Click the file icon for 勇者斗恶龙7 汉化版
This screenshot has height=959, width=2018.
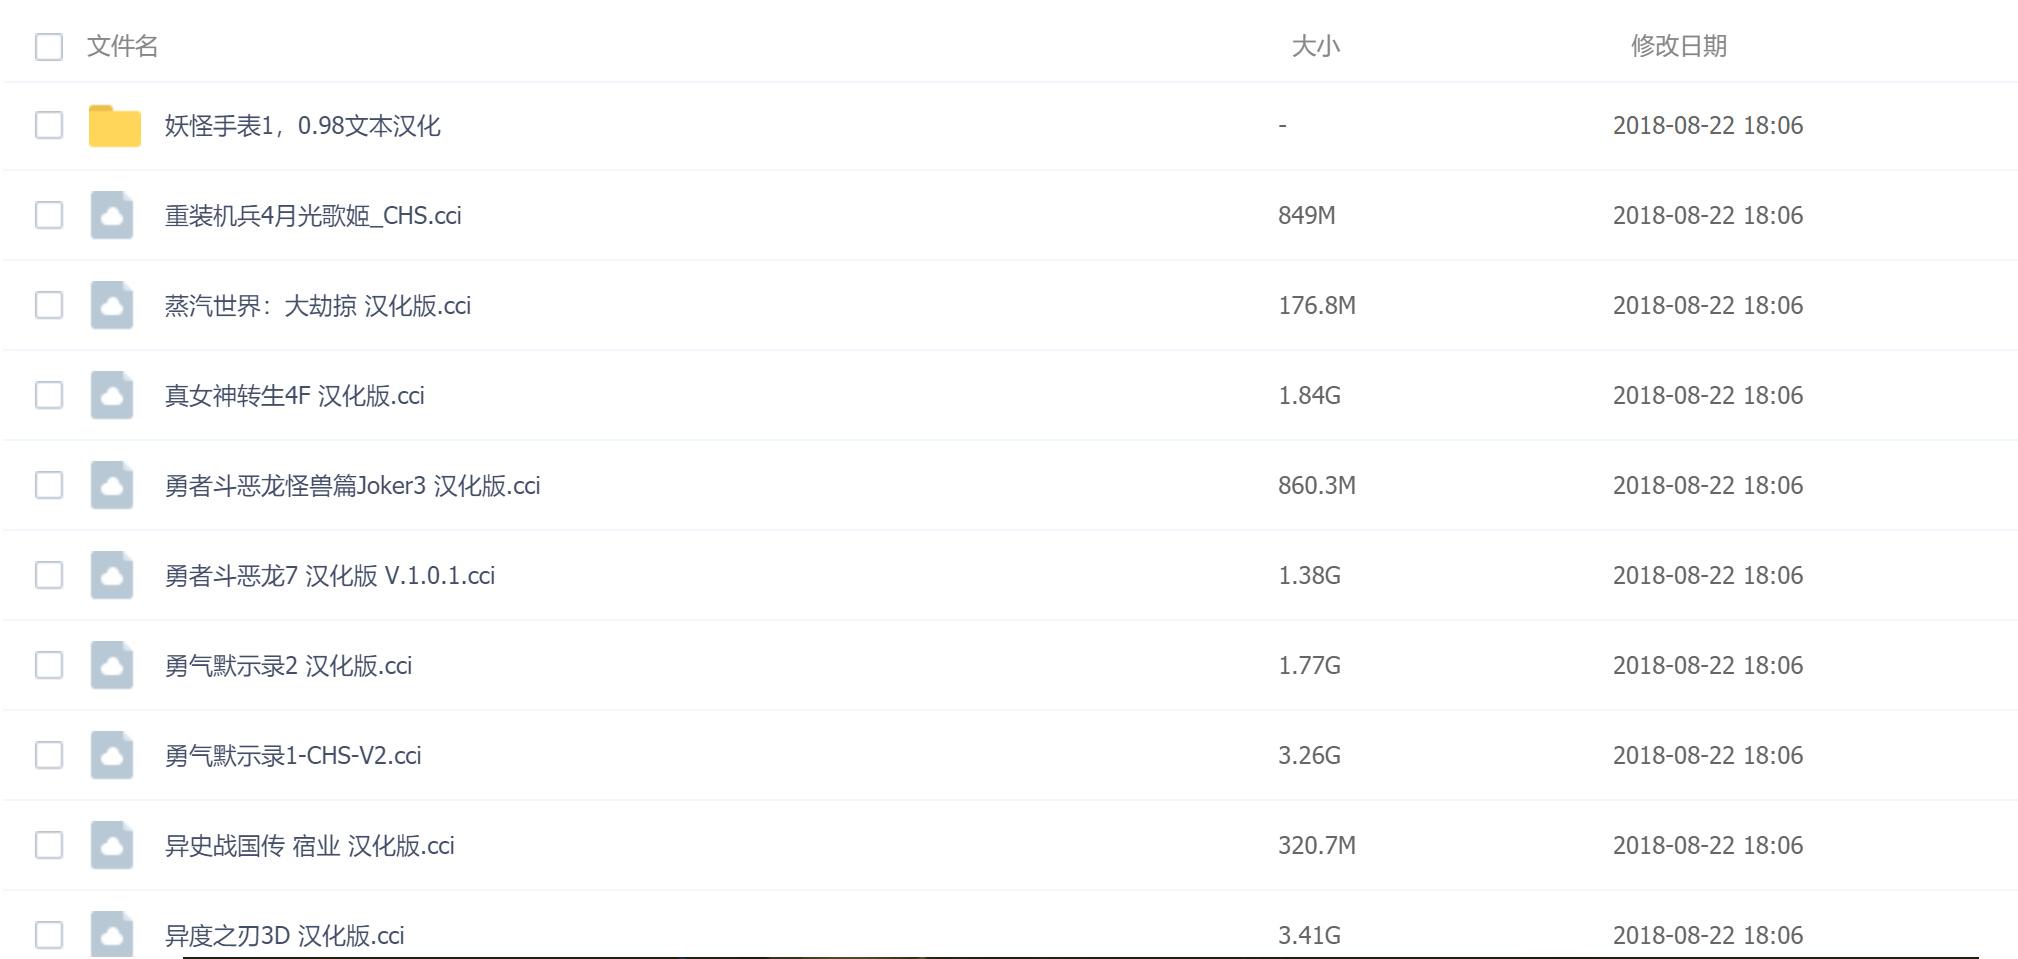112,575
